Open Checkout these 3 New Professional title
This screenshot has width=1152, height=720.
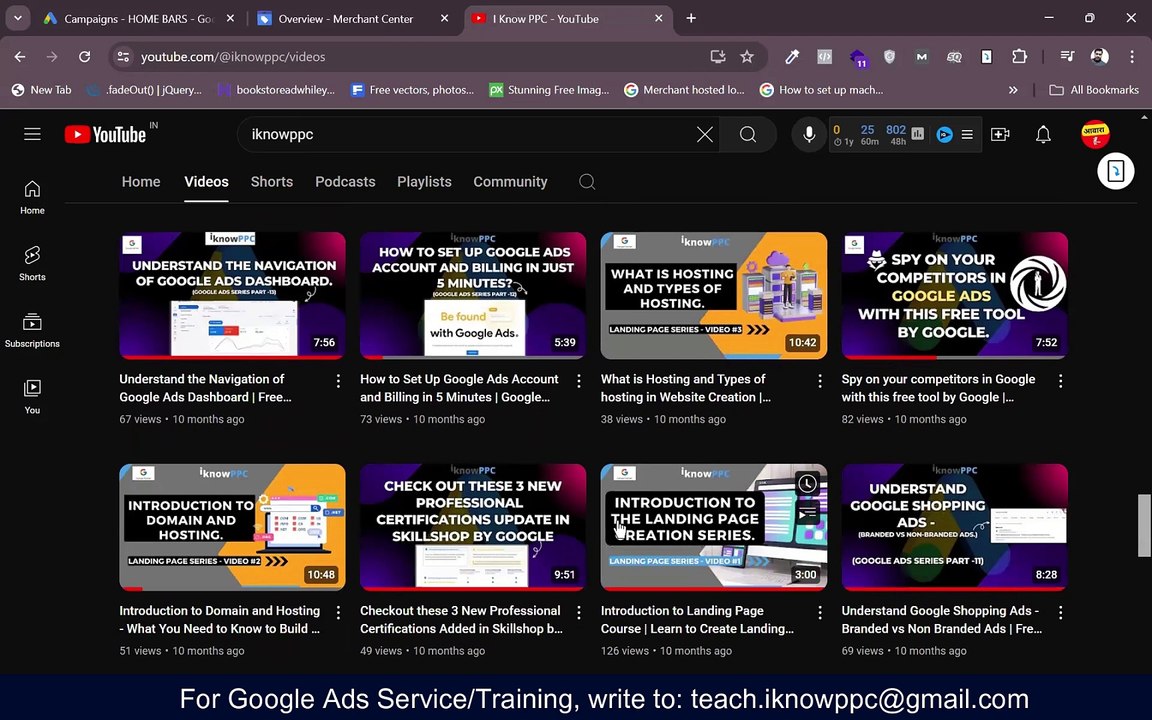point(461,619)
